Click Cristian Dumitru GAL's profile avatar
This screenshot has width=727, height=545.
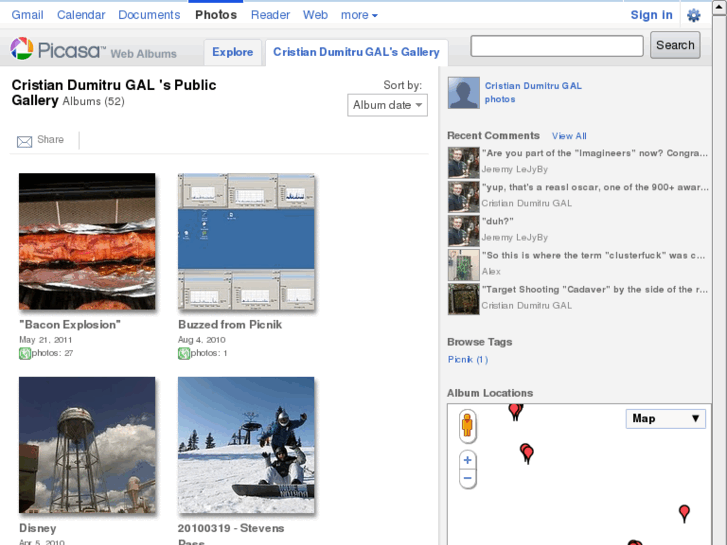coord(464,93)
